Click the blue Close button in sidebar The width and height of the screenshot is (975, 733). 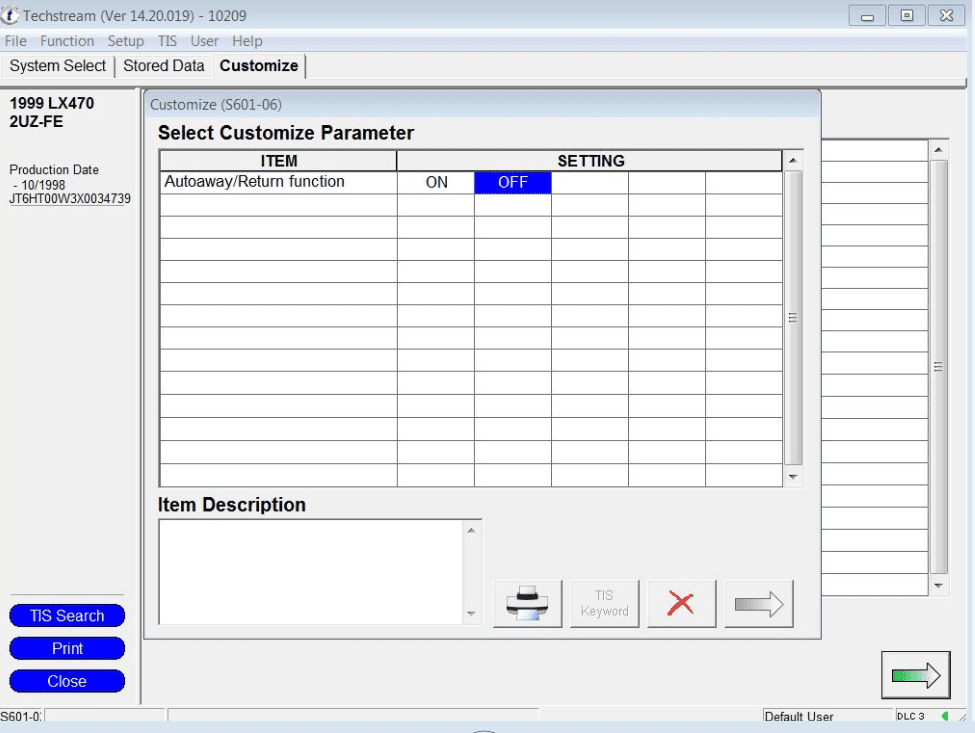tap(67, 681)
